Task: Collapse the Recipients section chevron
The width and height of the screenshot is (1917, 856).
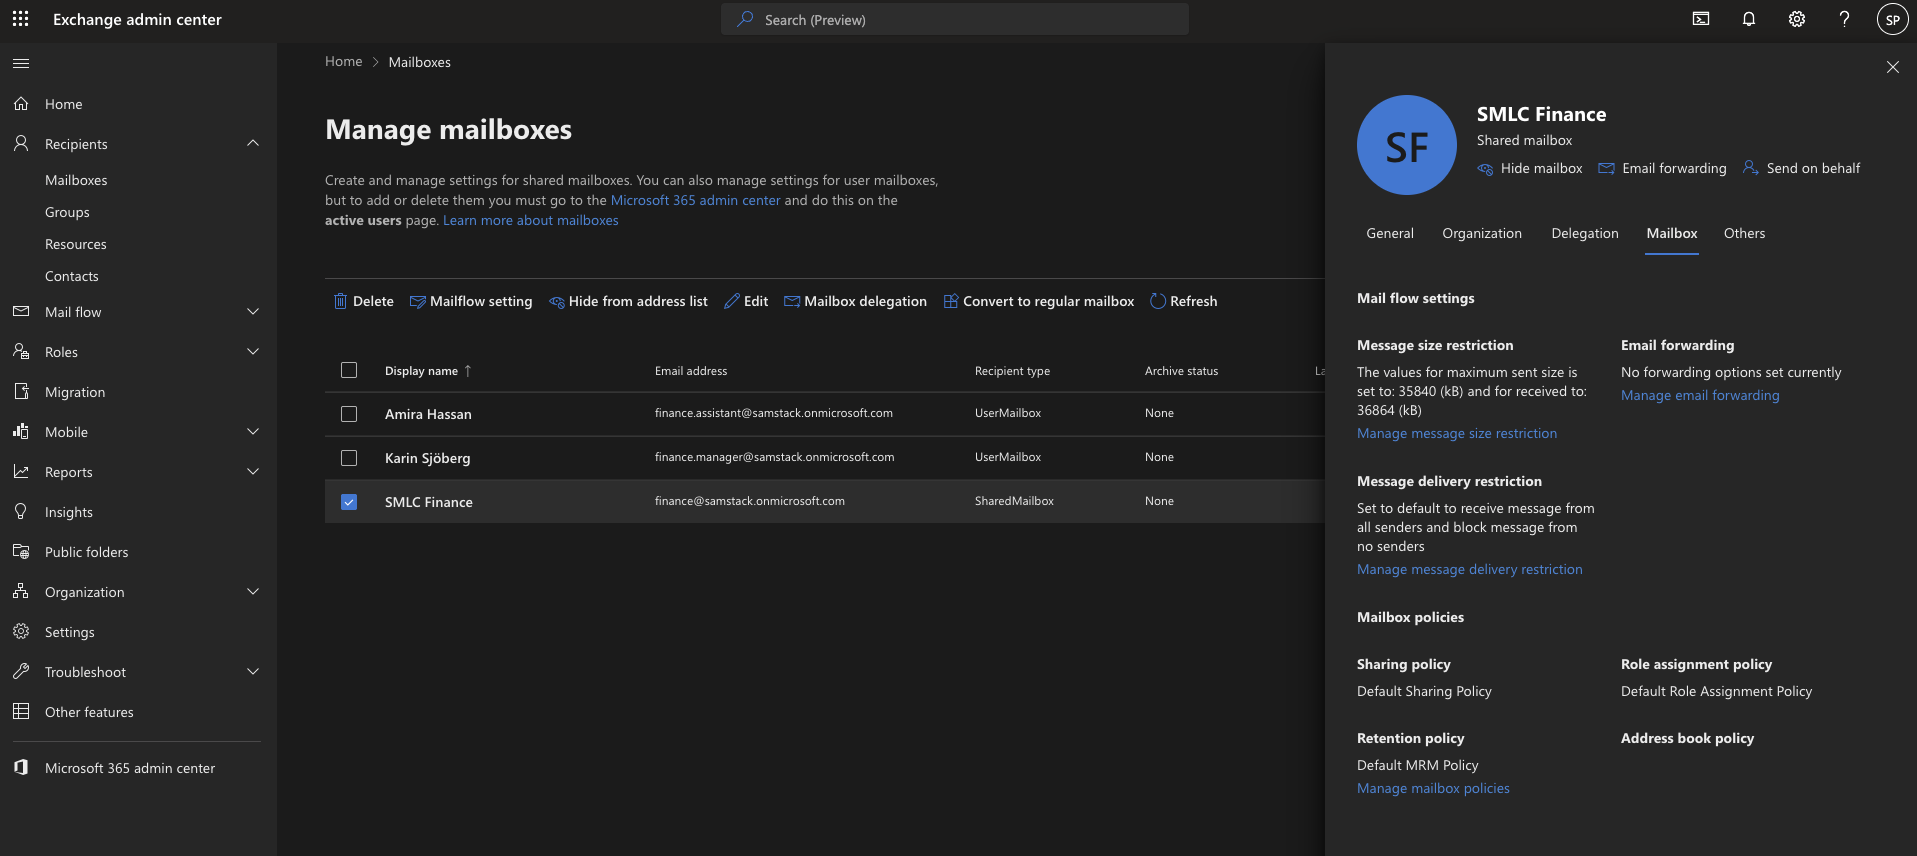Action: 253,143
